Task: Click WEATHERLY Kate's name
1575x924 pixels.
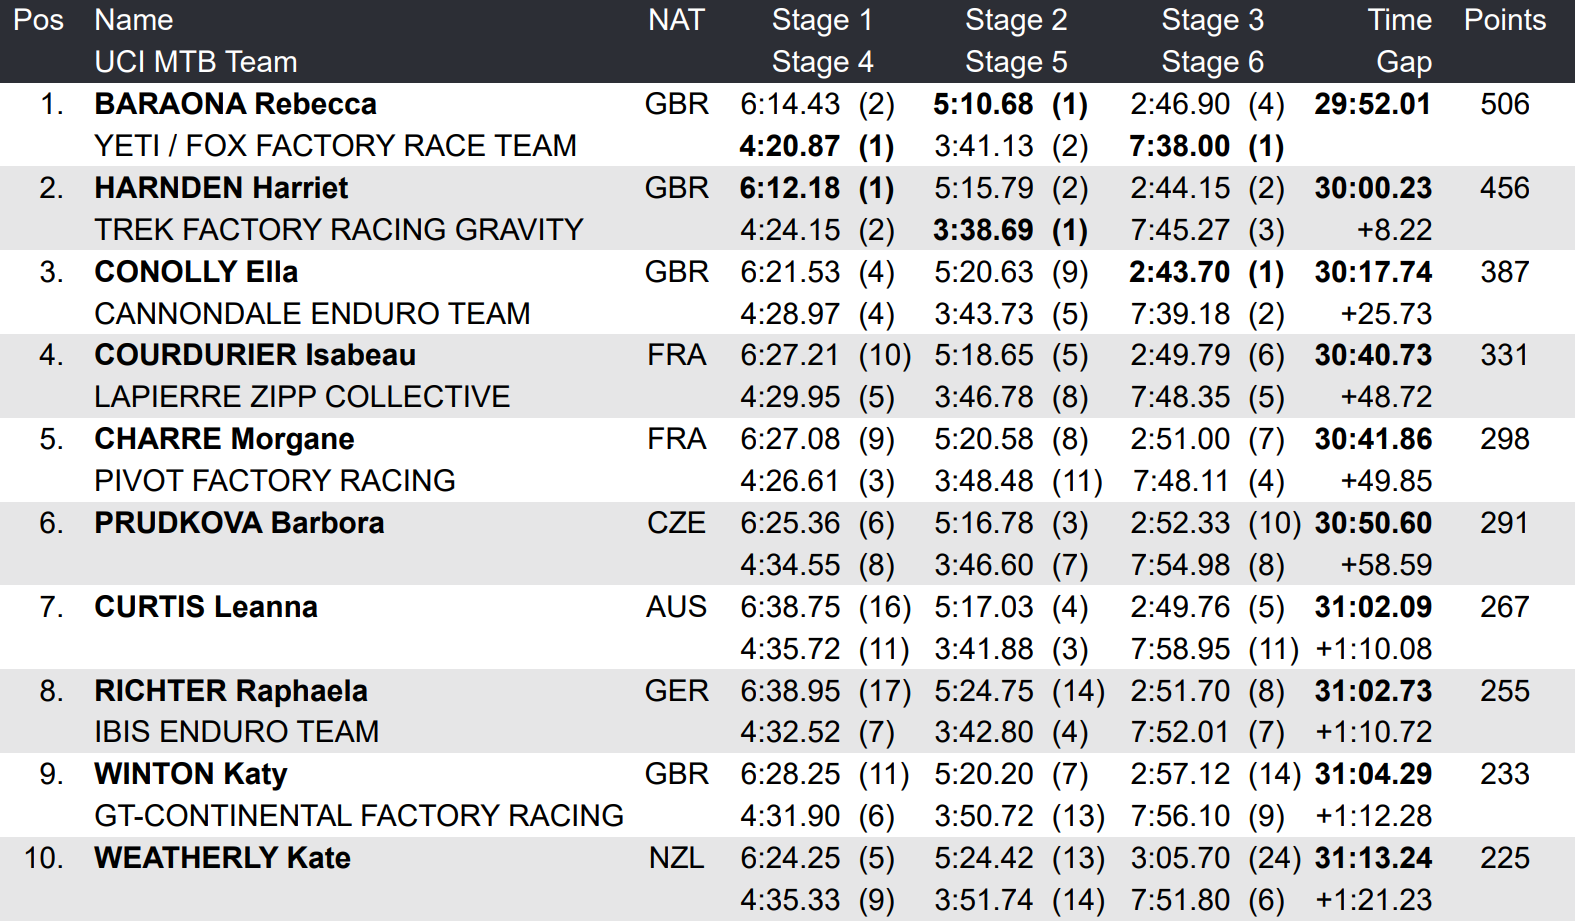Action: (x=222, y=858)
